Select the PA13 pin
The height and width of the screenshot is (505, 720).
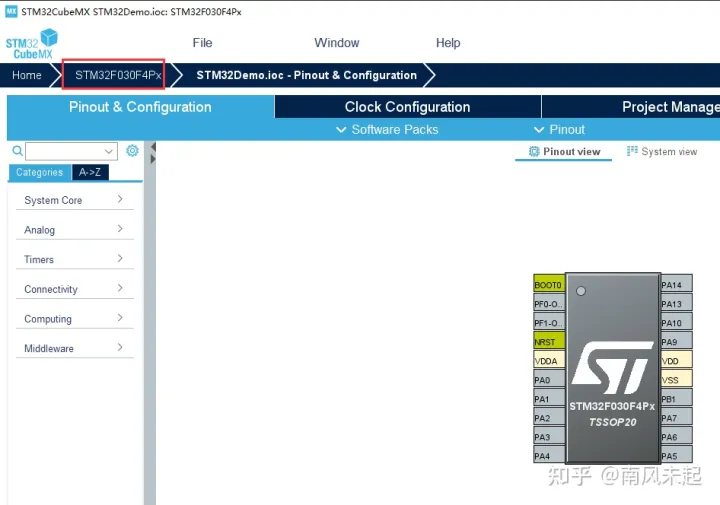(677, 304)
